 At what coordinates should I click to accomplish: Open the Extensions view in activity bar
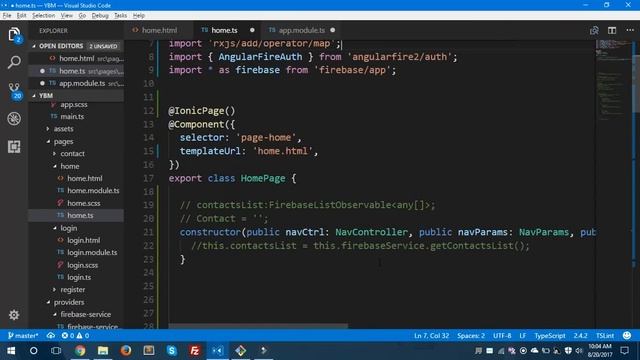(x=14, y=147)
